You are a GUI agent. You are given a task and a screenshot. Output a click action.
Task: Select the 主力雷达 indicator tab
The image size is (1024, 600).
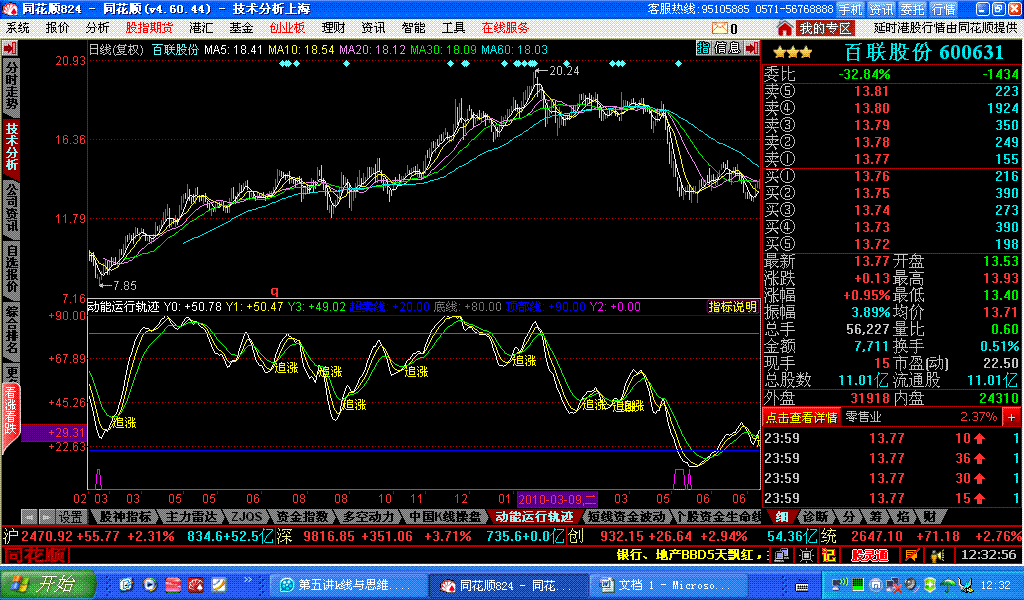(191, 517)
